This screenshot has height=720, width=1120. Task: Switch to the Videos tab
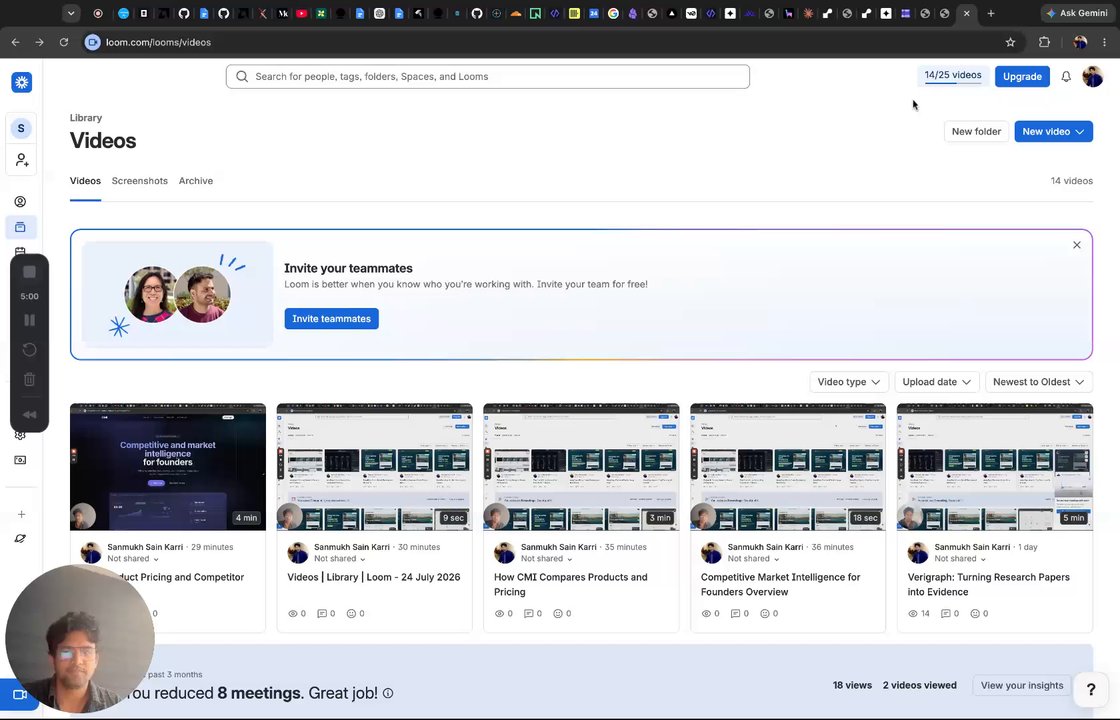(85, 181)
